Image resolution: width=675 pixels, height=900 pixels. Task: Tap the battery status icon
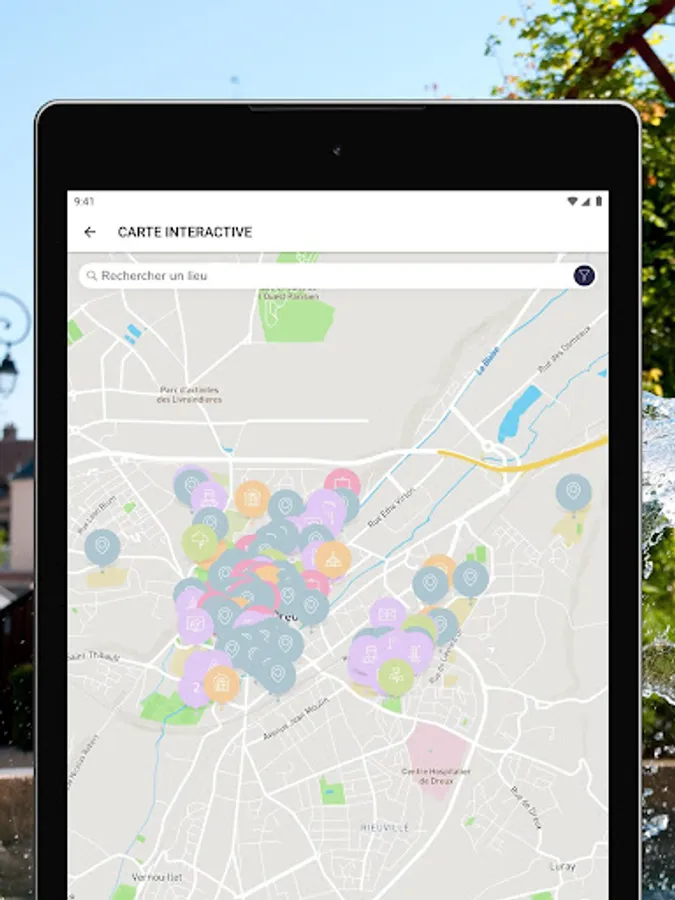(599, 201)
